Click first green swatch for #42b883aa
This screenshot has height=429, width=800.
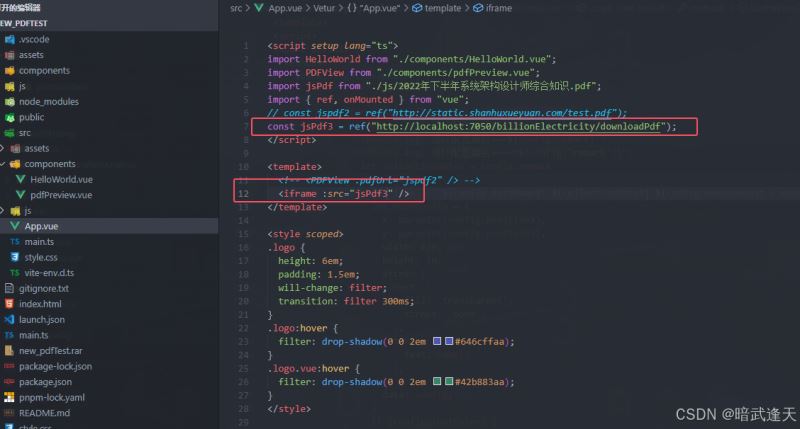[437, 381]
